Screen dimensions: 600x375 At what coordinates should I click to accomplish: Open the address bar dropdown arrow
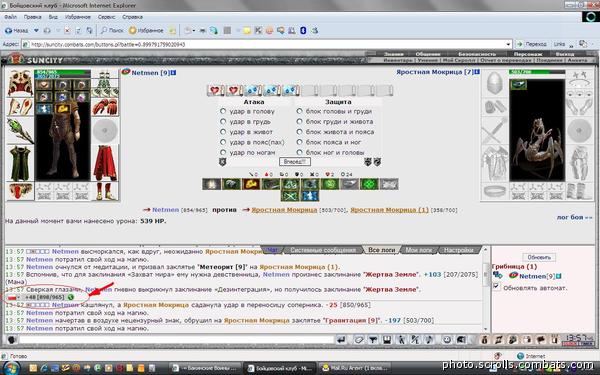point(508,44)
